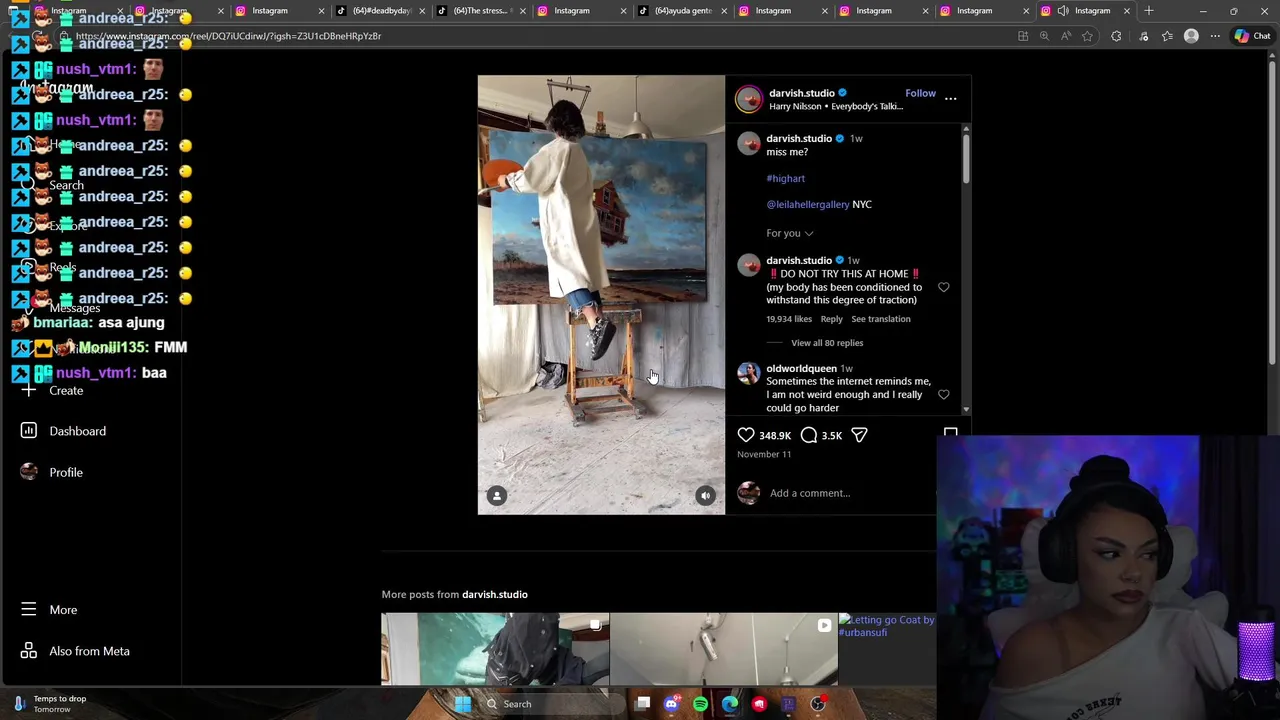Open the Windows Start button
Screen dimensions: 1280x720
[x=462, y=704]
